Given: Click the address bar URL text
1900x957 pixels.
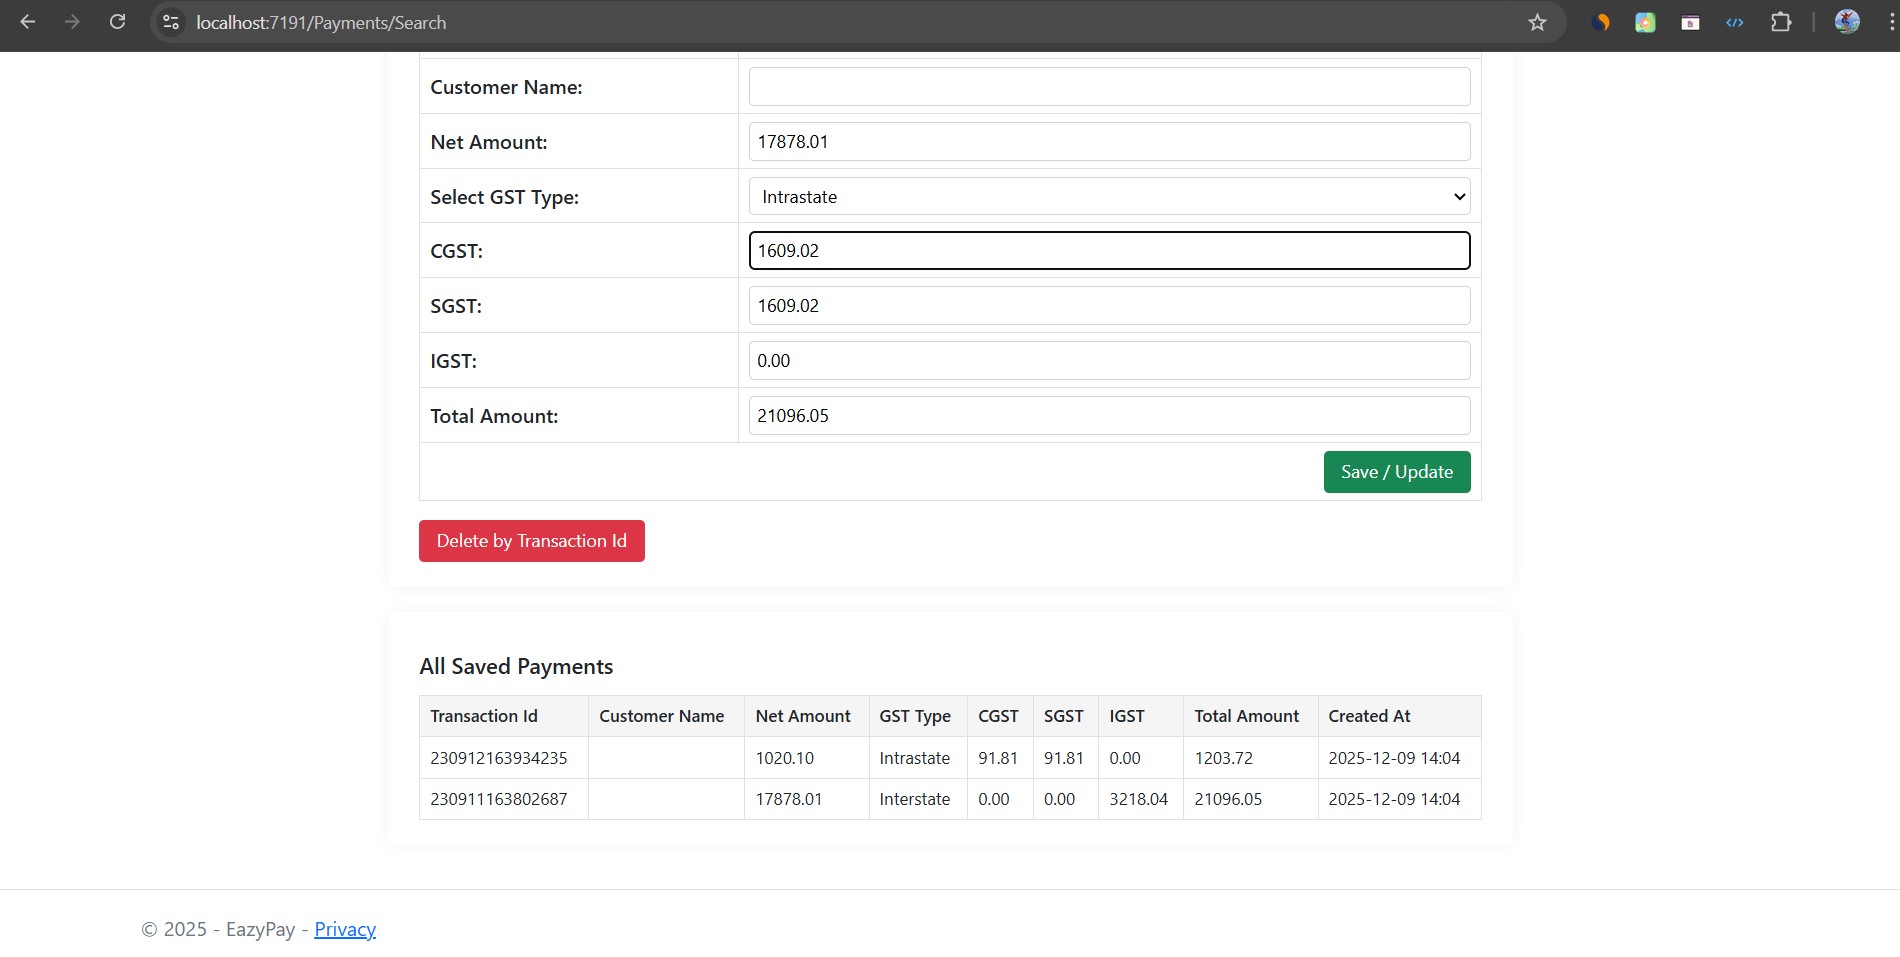Looking at the screenshot, I should tap(321, 22).
